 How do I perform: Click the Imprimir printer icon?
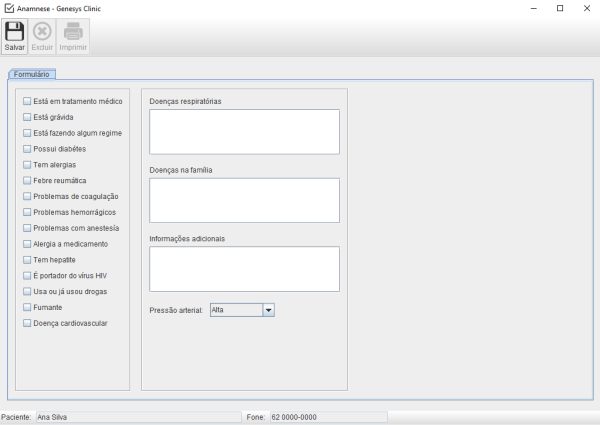(x=73, y=31)
